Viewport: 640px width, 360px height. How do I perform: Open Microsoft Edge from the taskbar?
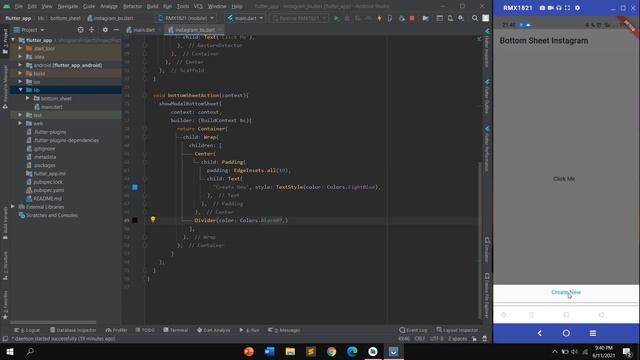click(x=352, y=351)
